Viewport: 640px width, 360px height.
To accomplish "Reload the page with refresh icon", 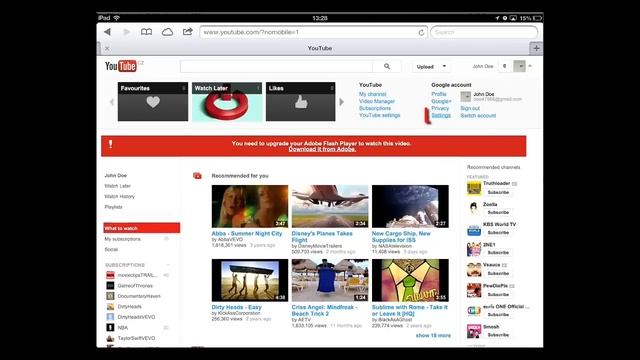I will 421,32.
